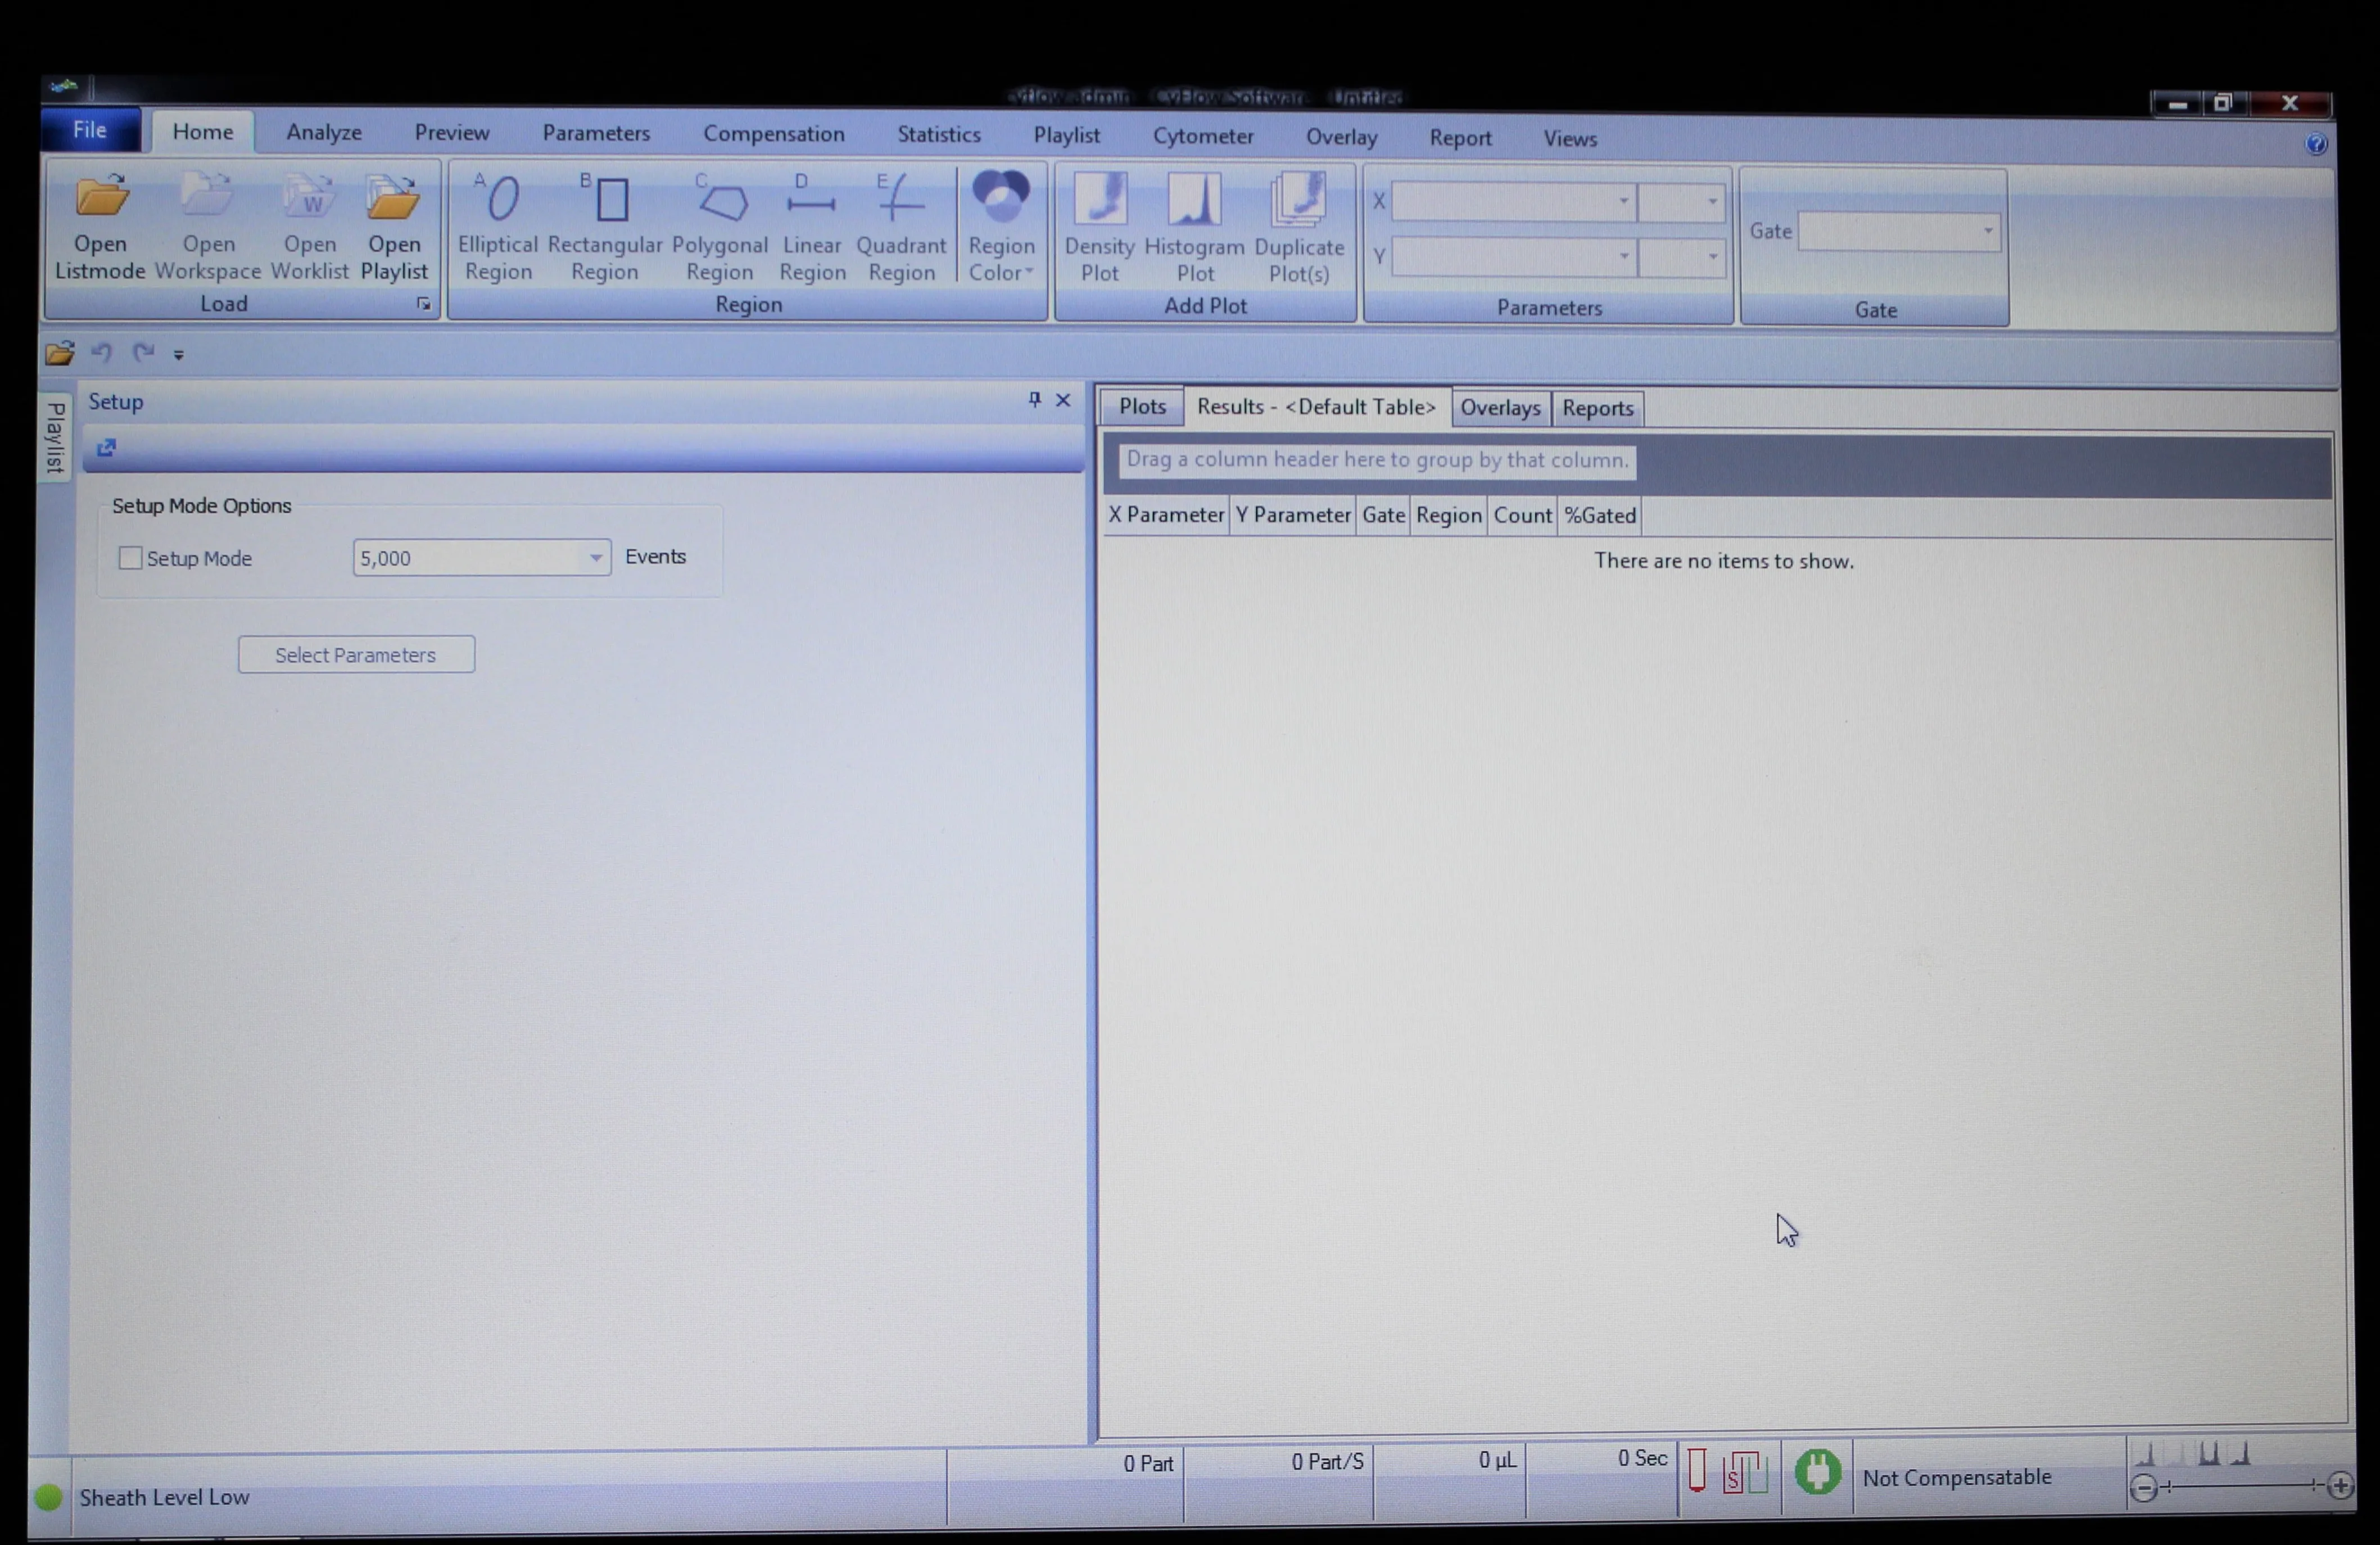The height and width of the screenshot is (1545, 2380).
Task: Expand the Load group dialog launcher
Action: (424, 304)
